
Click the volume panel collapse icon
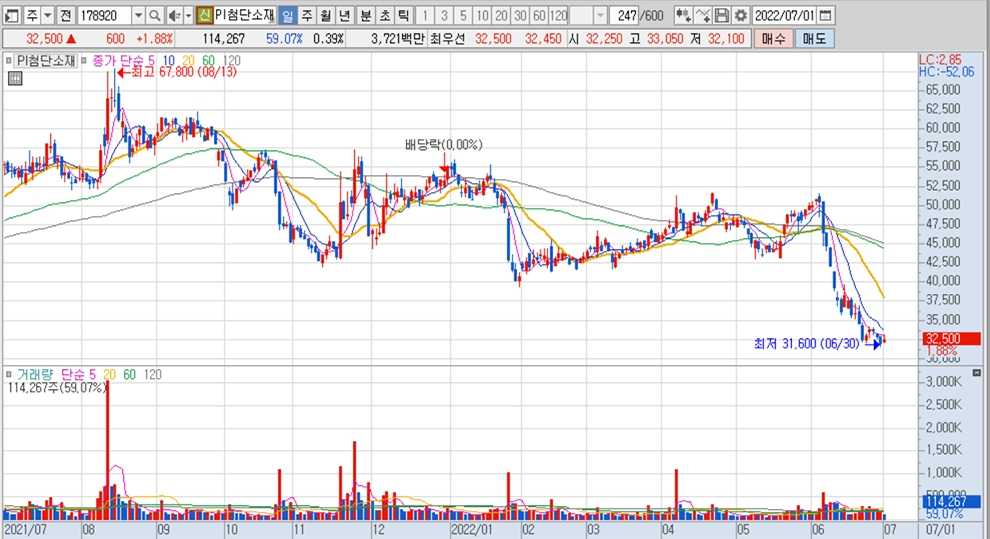pos(977,373)
